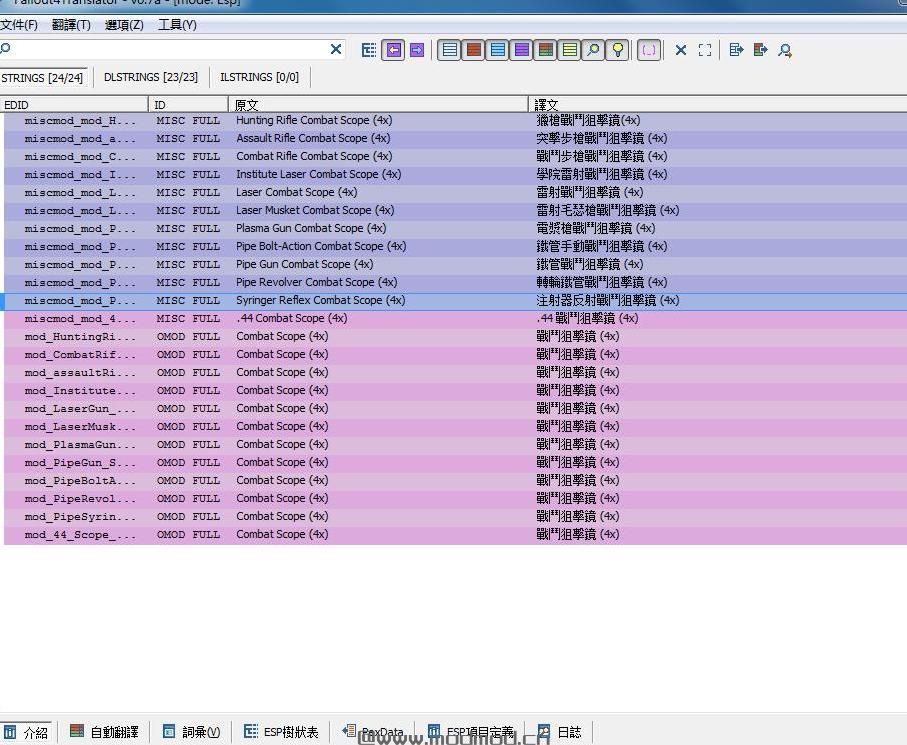Toggle the yellow rows filter button
This screenshot has height=745, width=907.
[570, 50]
